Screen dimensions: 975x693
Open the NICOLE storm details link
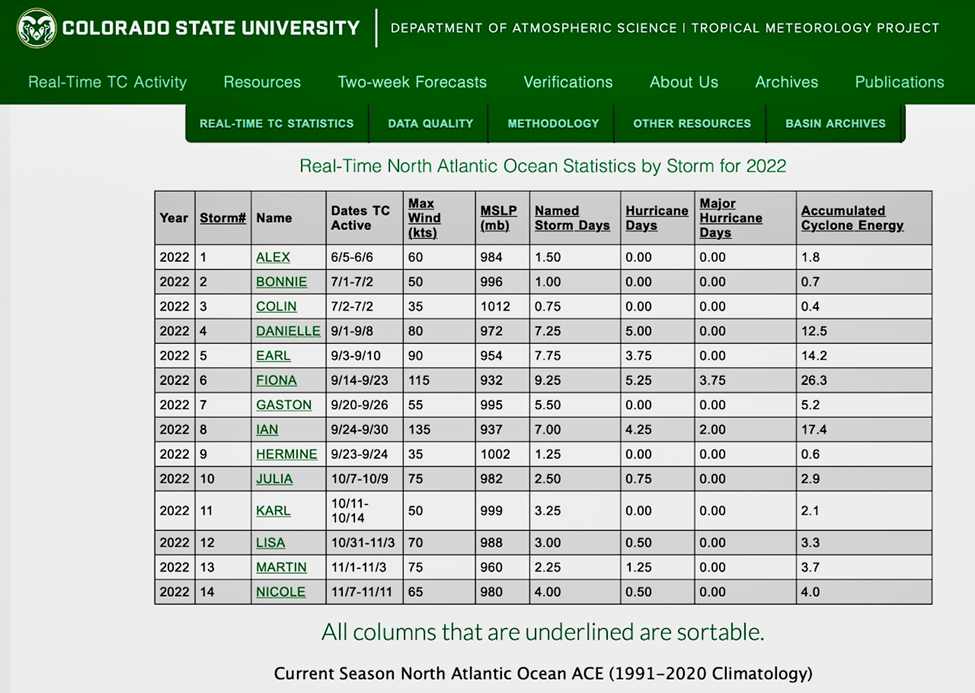pos(280,592)
